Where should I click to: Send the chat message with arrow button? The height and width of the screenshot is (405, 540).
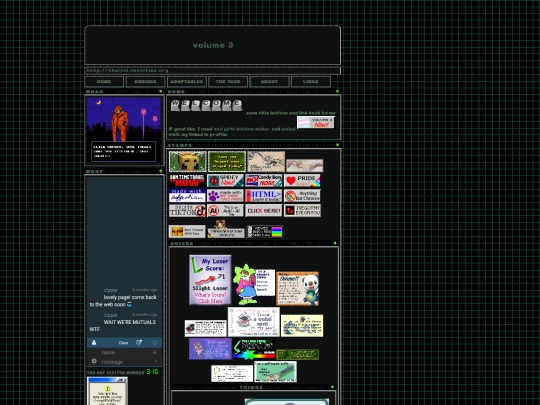(x=155, y=361)
